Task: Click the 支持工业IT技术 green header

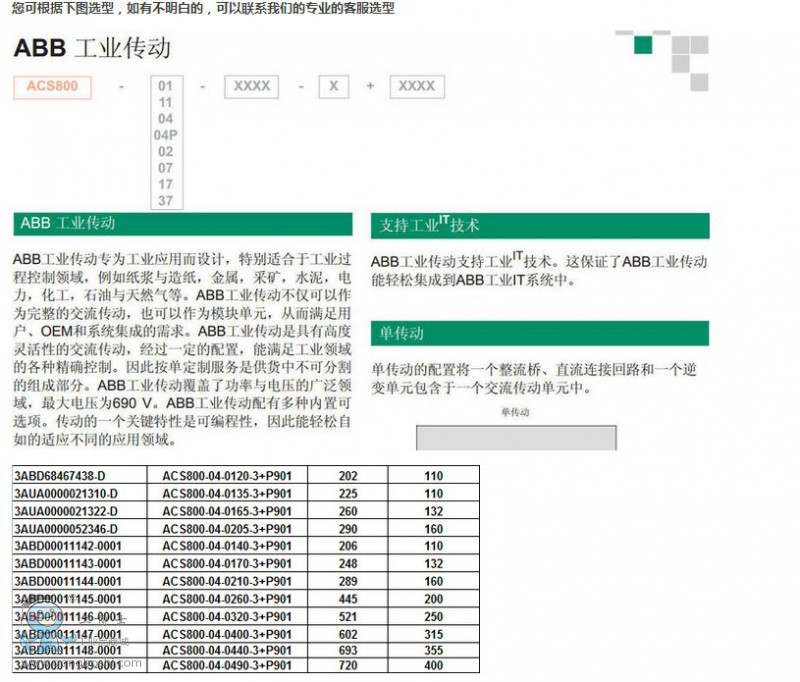Action: tap(540, 225)
